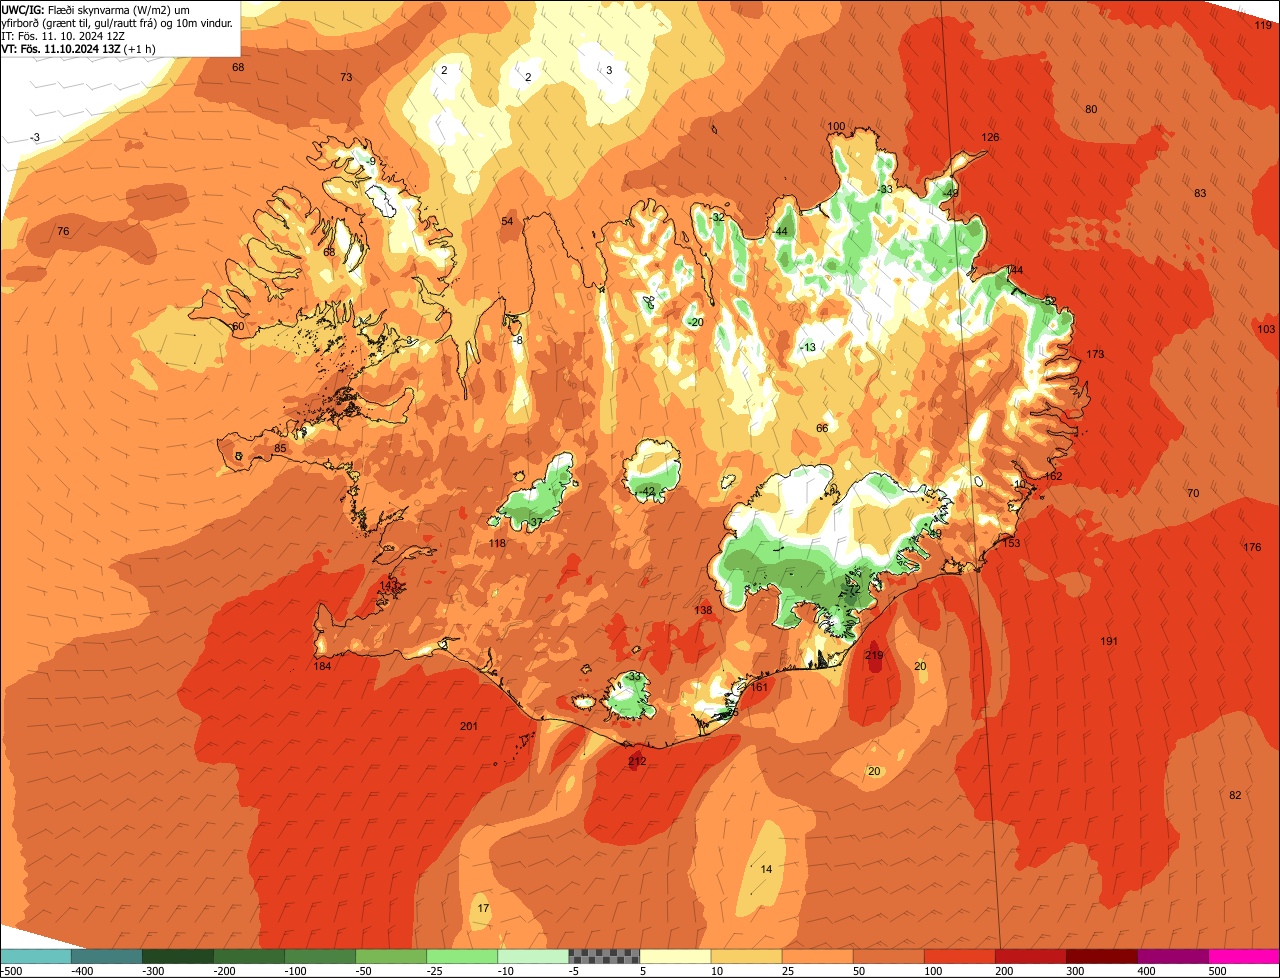This screenshot has width=1280, height=978.
Task: Pick the orange legend swatch from 50 to 100
Action: click(889, 956)
